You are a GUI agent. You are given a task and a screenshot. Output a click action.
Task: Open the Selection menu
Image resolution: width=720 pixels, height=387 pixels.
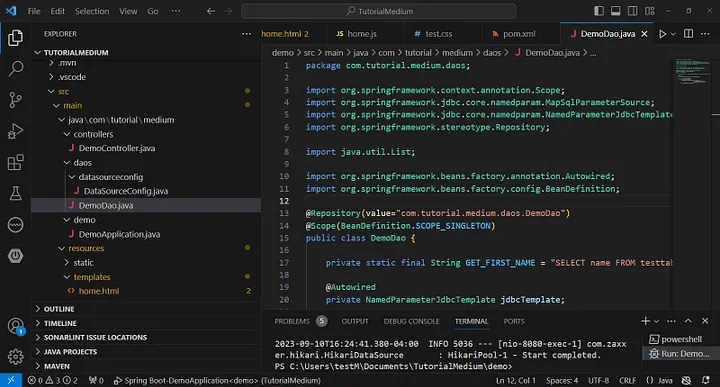click(92, 11)
